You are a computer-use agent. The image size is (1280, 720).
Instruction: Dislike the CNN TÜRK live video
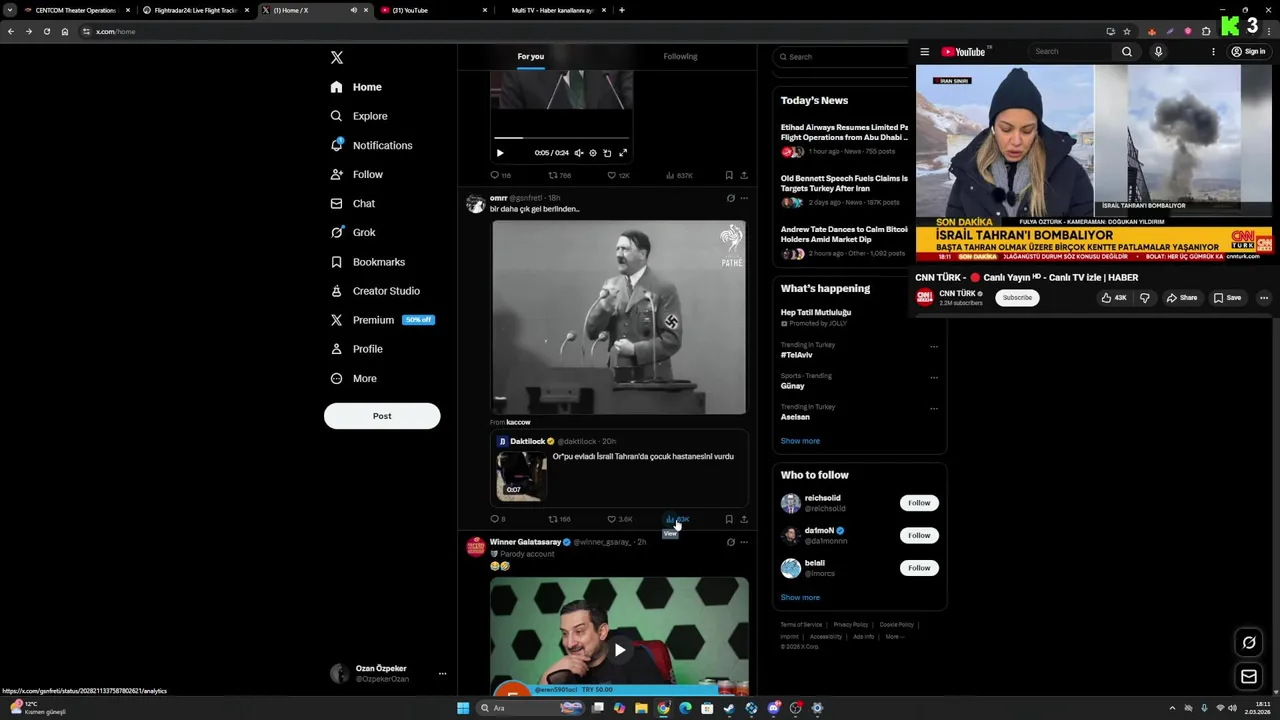1145,298
